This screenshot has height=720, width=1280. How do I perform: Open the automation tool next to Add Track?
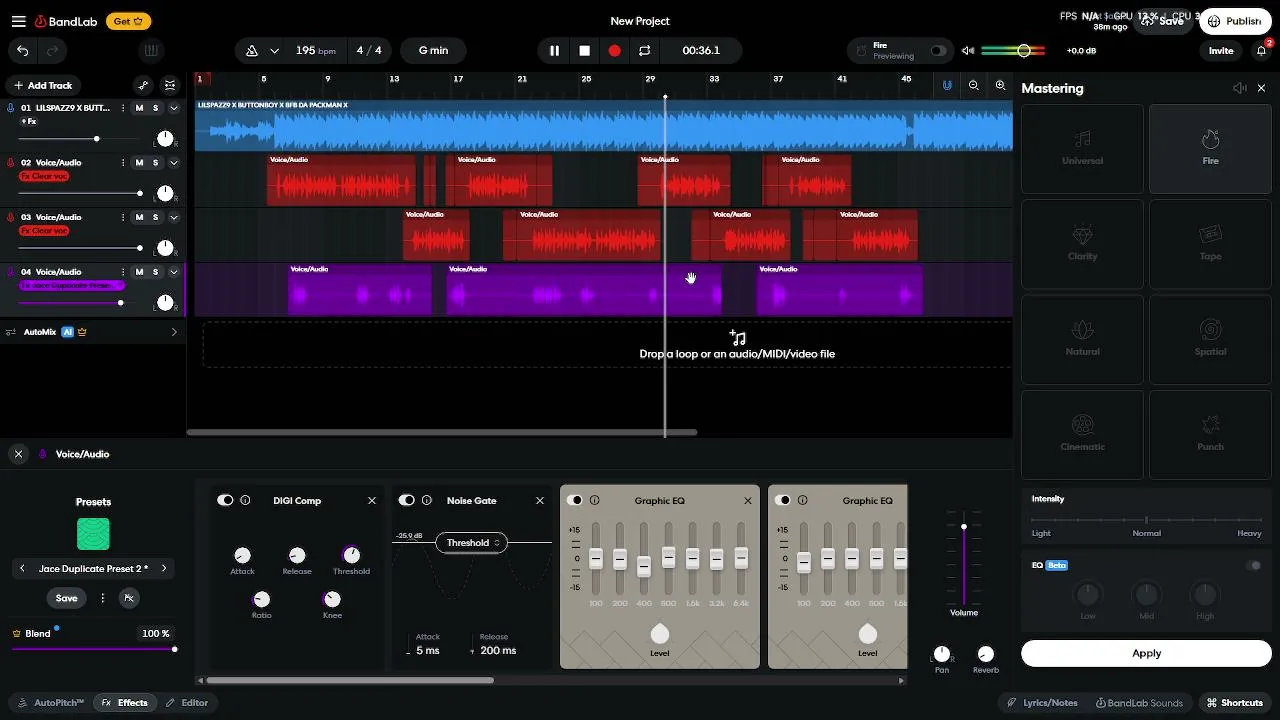[143, 86]
